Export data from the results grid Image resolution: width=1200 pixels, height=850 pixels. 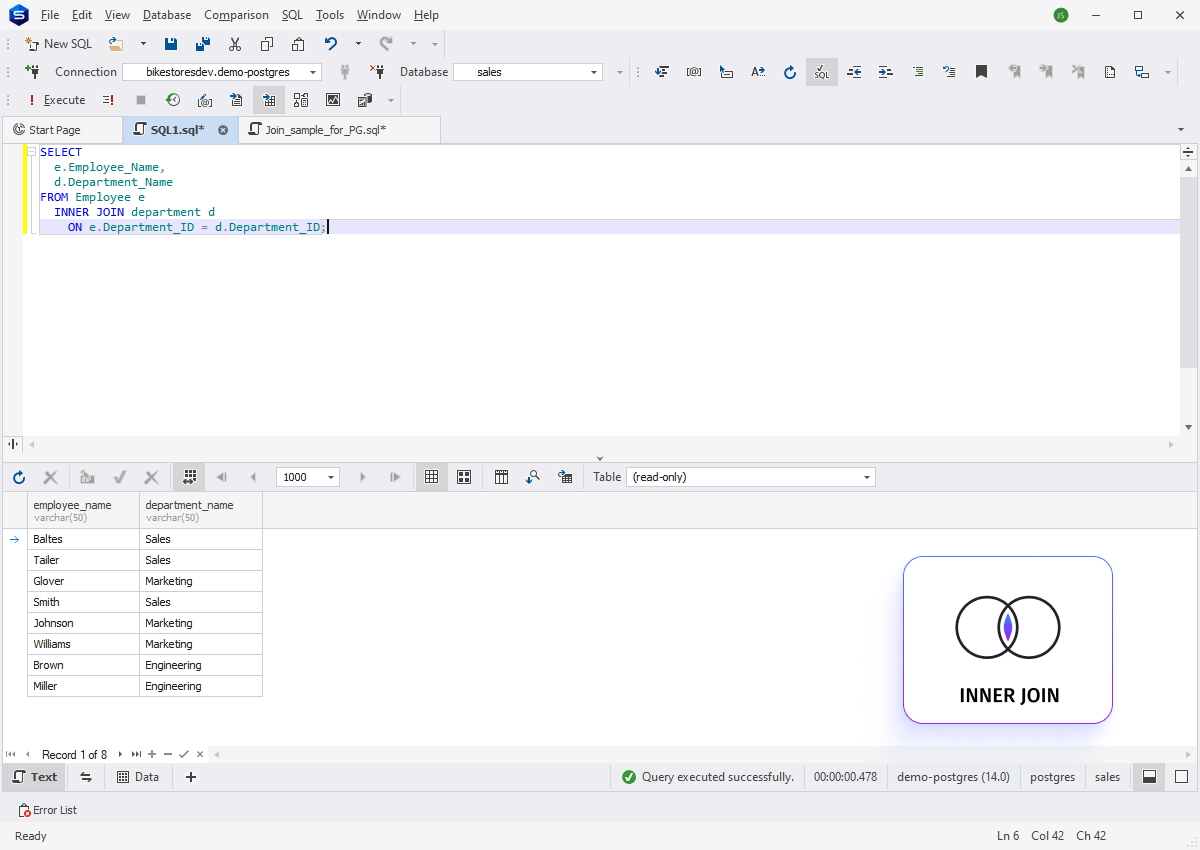565,477
